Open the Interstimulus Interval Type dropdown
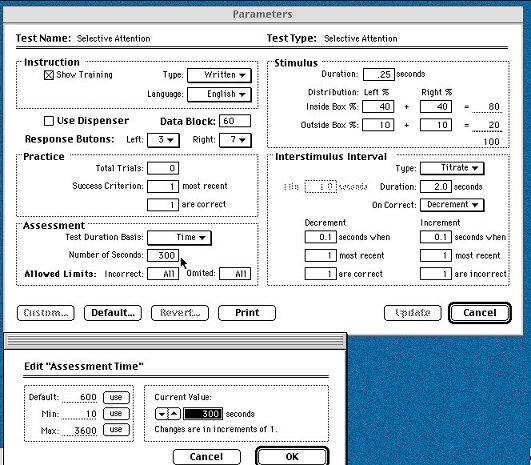The width and height of the screenshot is (531, 465). click(x=452, y=168)
